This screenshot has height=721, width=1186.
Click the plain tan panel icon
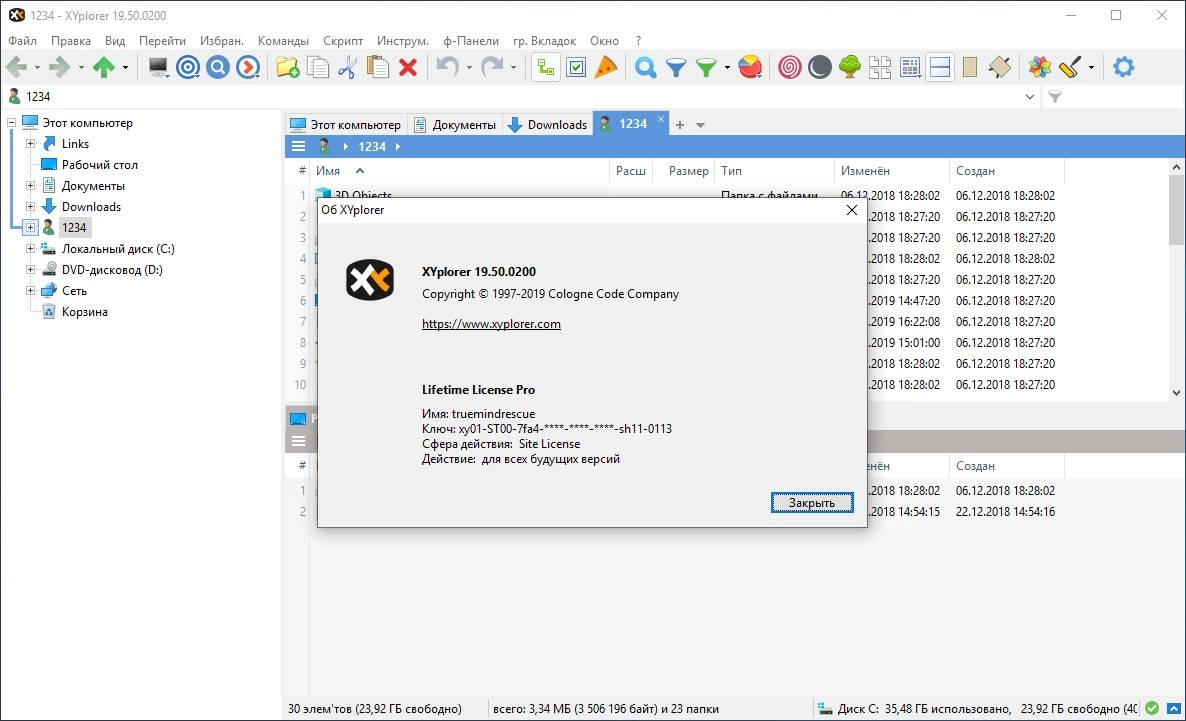[970, 67]
